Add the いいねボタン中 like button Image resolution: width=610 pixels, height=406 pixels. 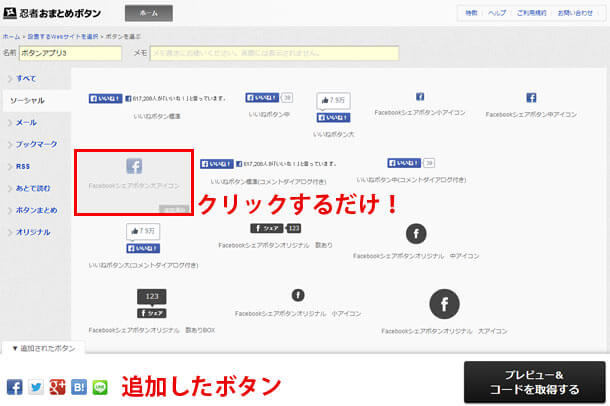[x=269, y=105]
